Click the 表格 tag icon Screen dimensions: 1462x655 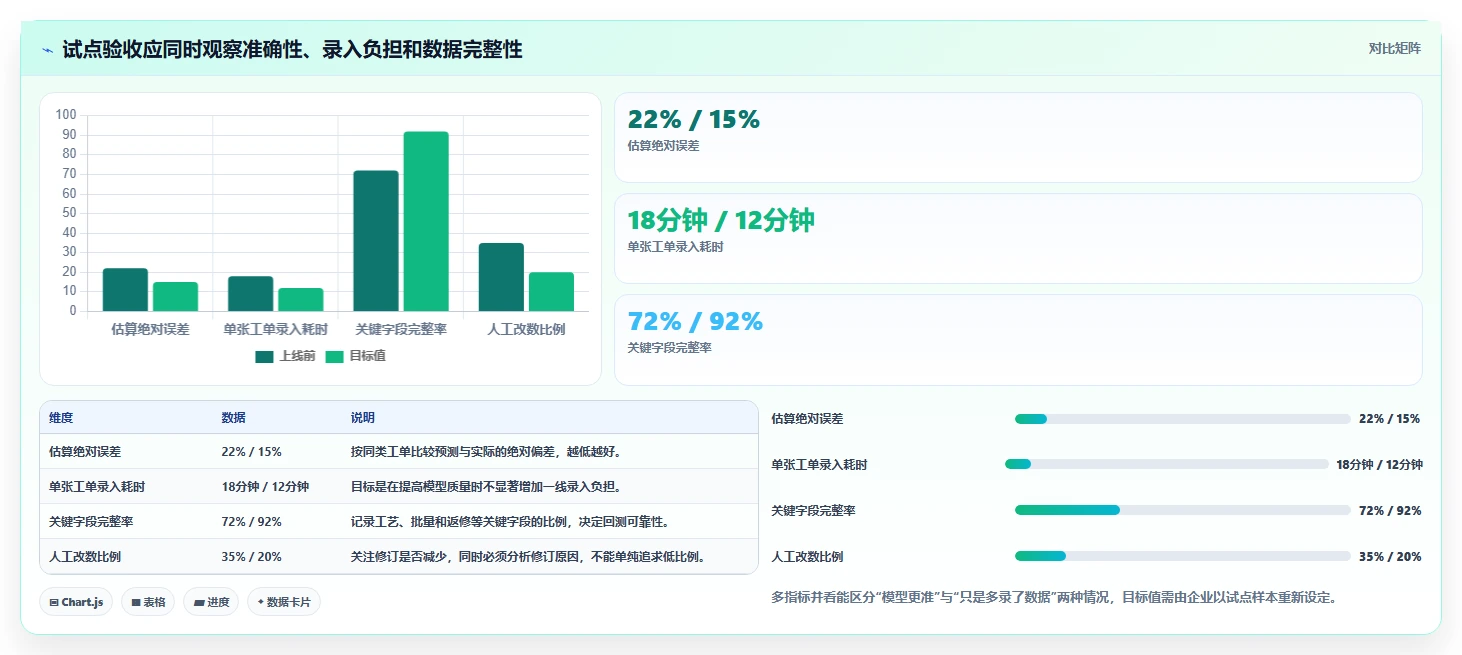(136, 602)
